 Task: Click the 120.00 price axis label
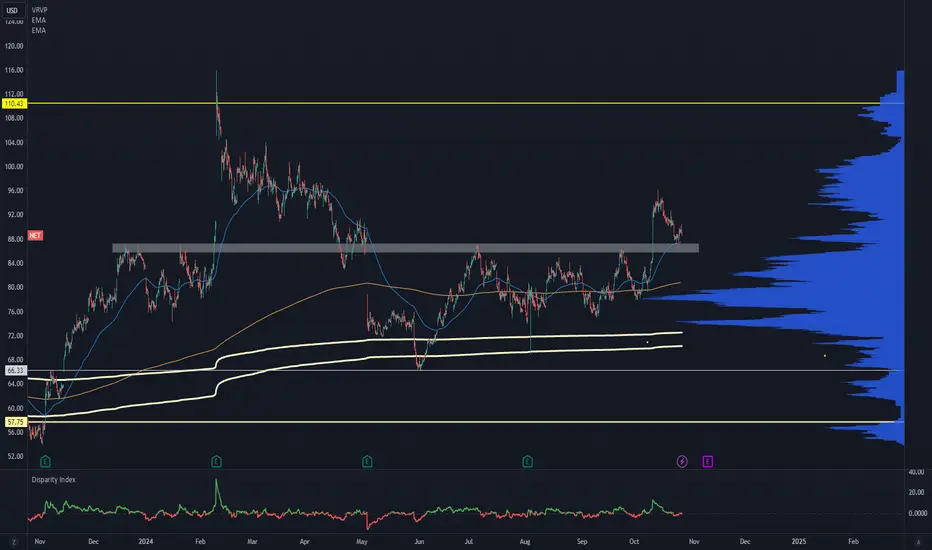[x=14, y=46]
